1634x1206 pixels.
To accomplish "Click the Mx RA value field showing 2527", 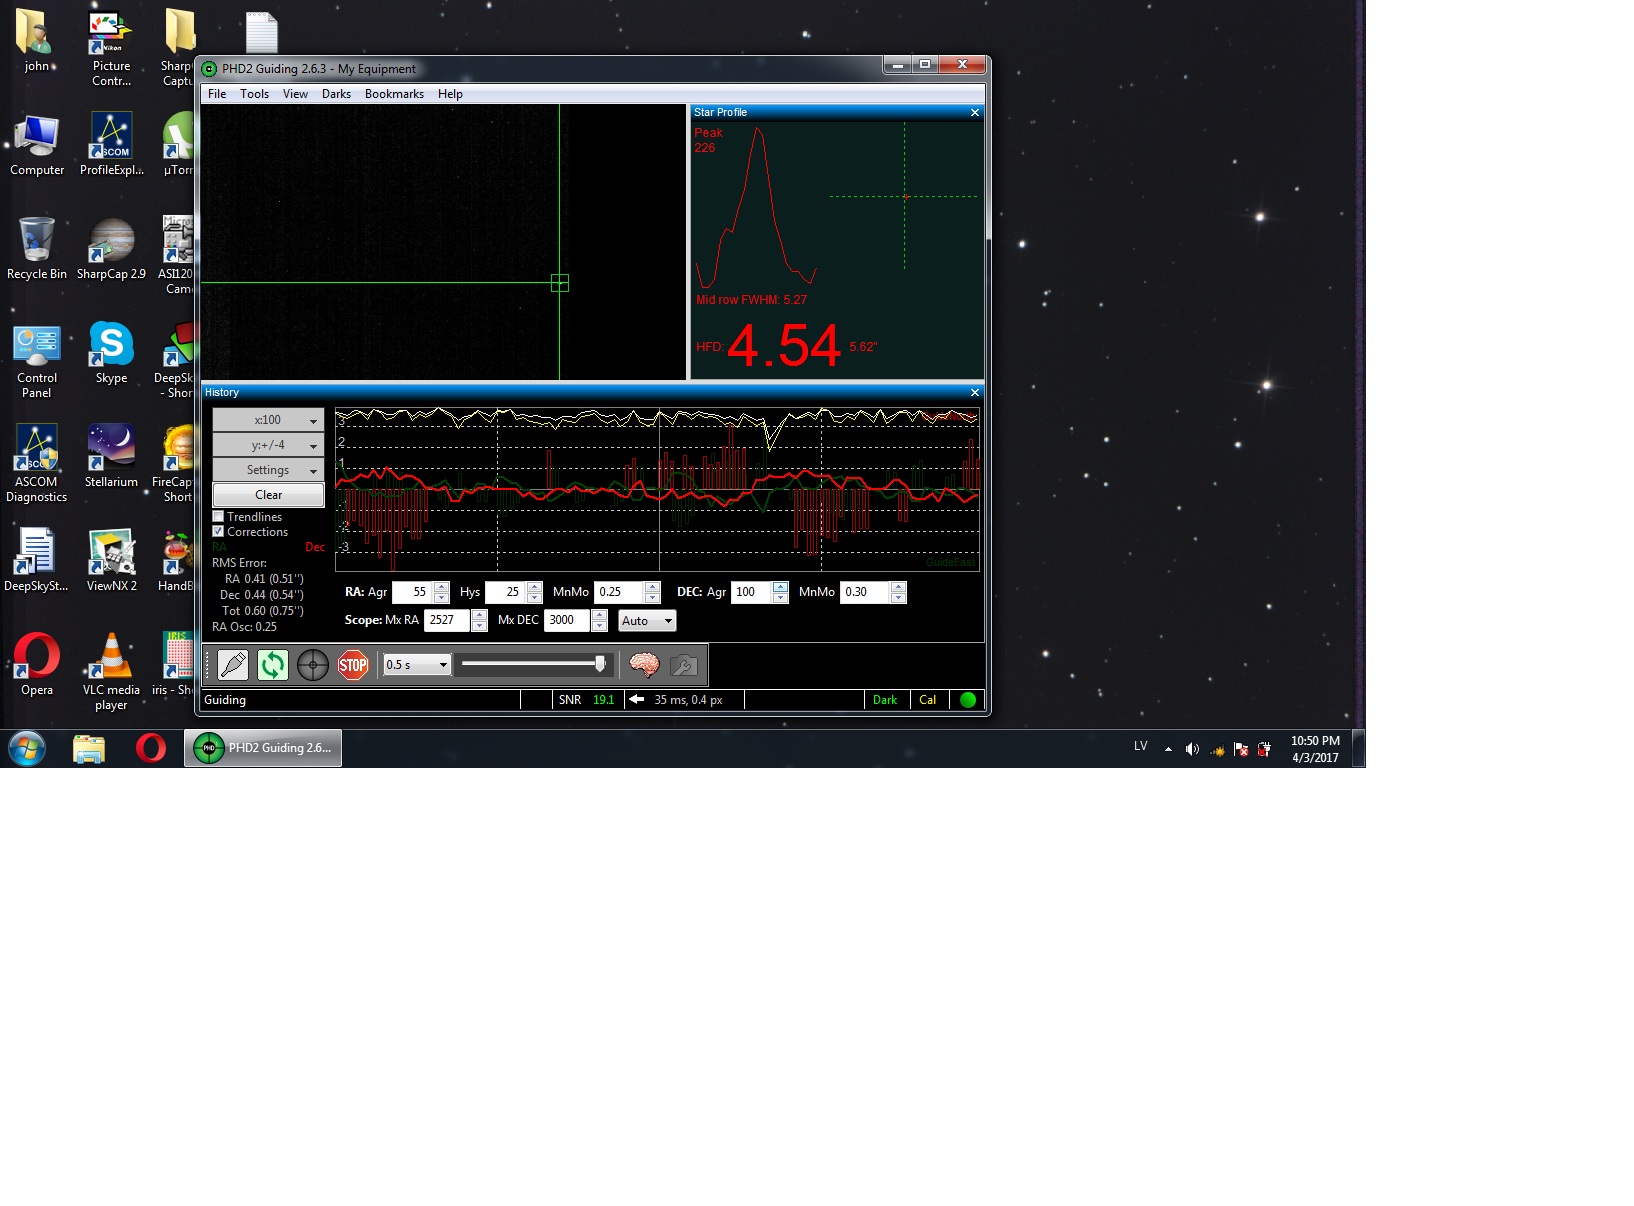I will click(447, 620).
